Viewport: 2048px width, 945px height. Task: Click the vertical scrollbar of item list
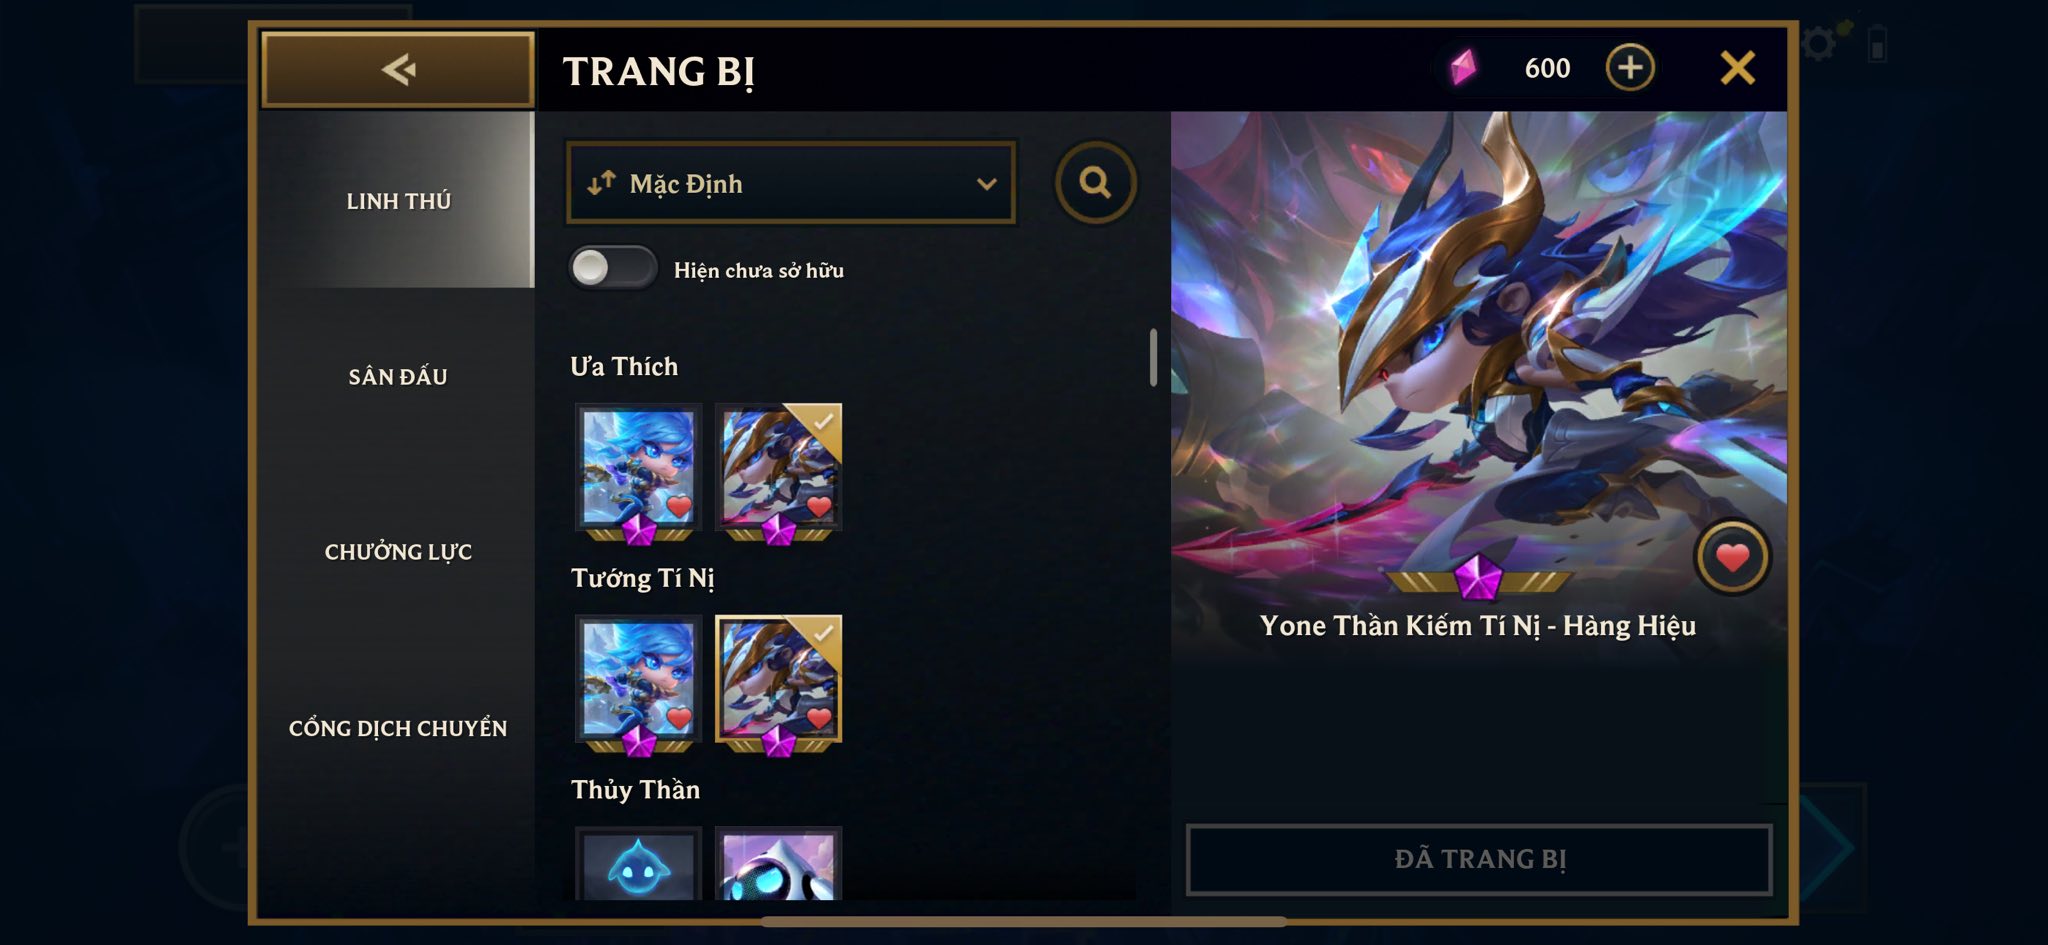click(1153, 357)
